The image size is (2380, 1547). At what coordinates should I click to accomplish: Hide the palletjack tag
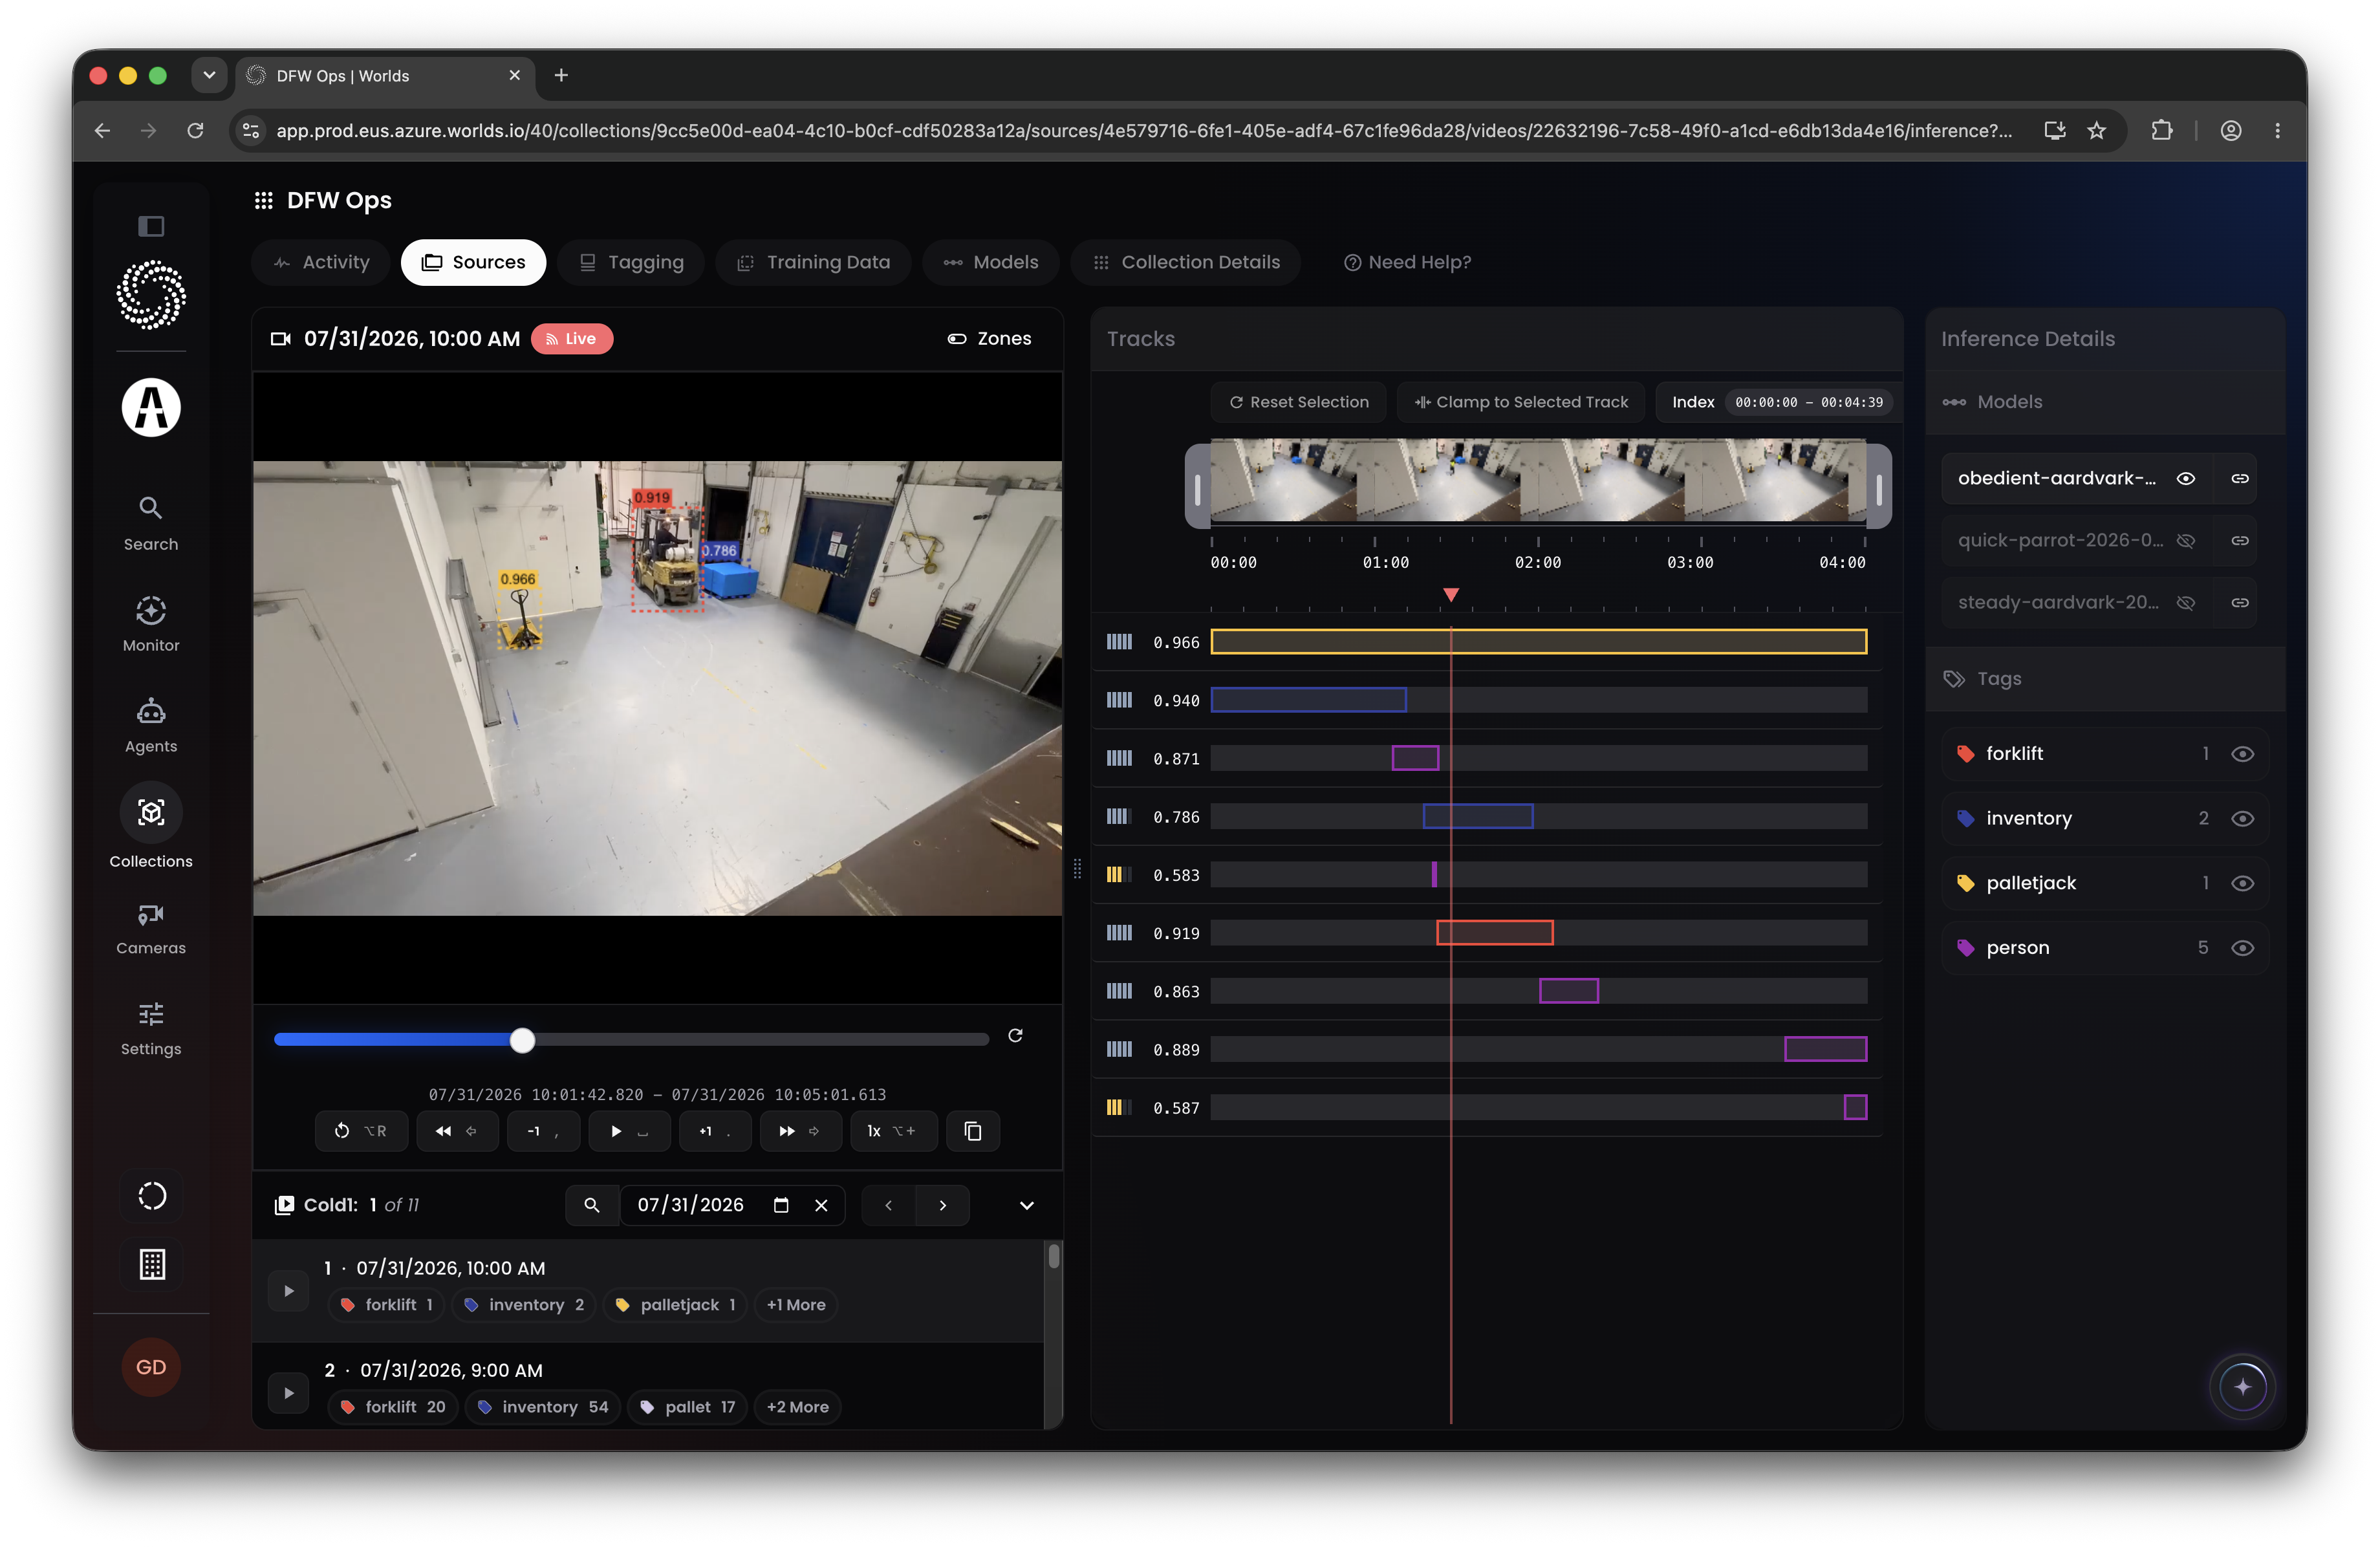click(x=2242, y=883)
